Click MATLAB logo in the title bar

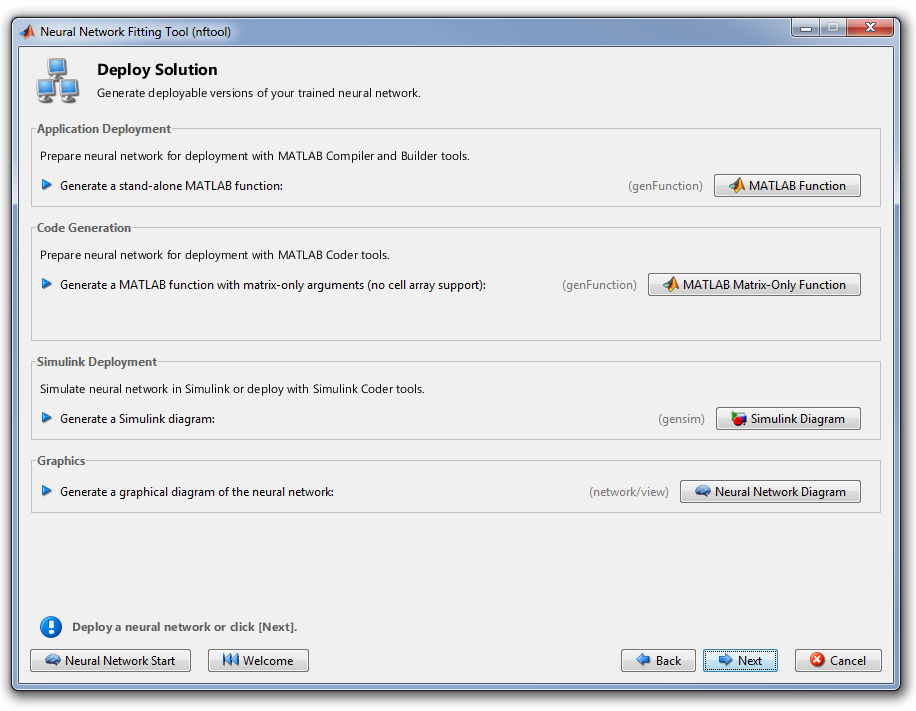pyautogui.click(x=27, y=32)
